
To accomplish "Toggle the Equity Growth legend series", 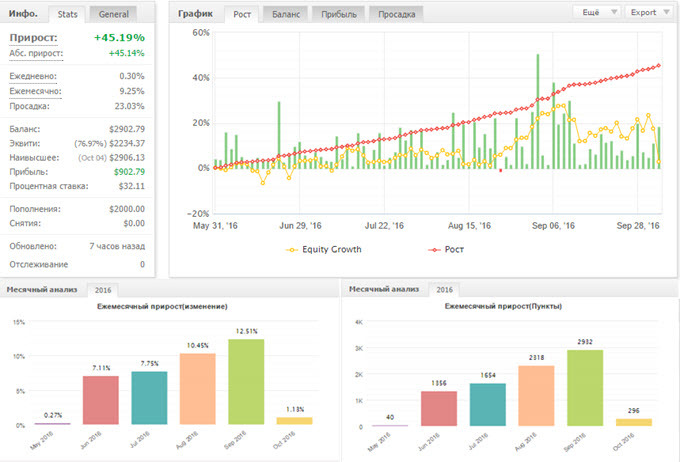I will click(324, 249).
